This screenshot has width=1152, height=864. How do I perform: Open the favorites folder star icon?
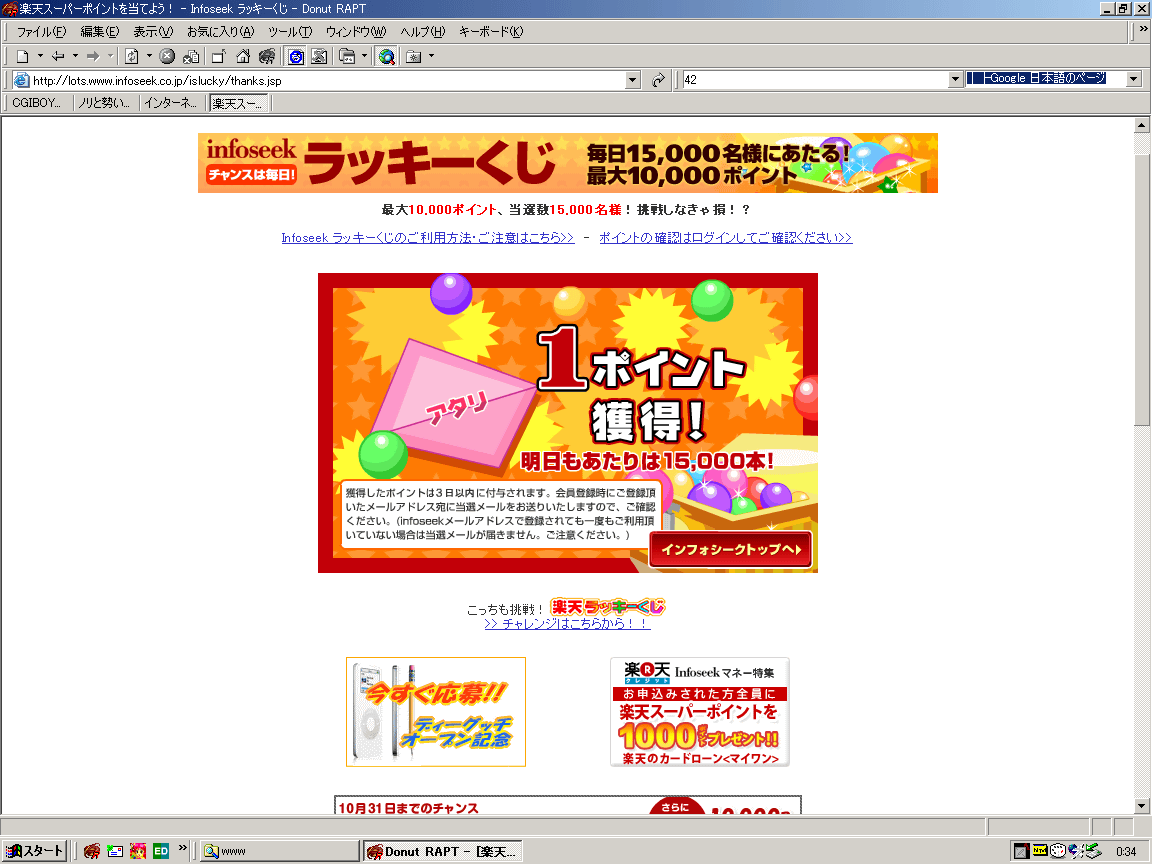[x=414, y=57]
